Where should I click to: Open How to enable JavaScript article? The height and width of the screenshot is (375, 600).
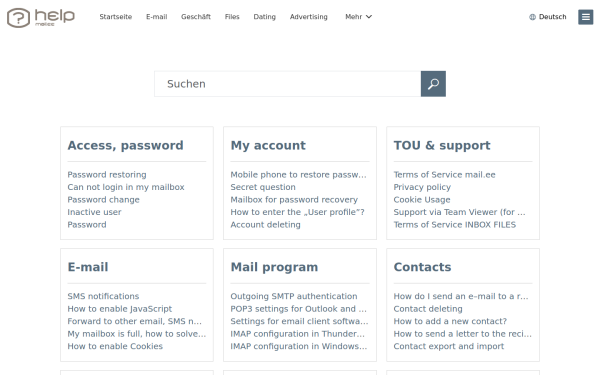[x=120, y=309]
